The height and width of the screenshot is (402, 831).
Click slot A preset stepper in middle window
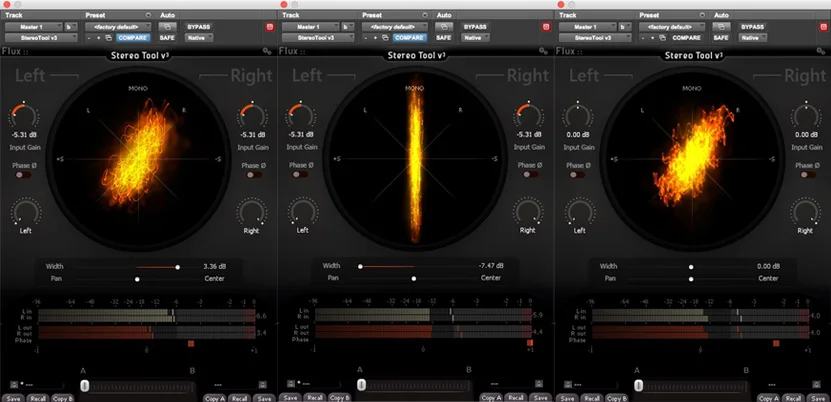click(290, 384)
